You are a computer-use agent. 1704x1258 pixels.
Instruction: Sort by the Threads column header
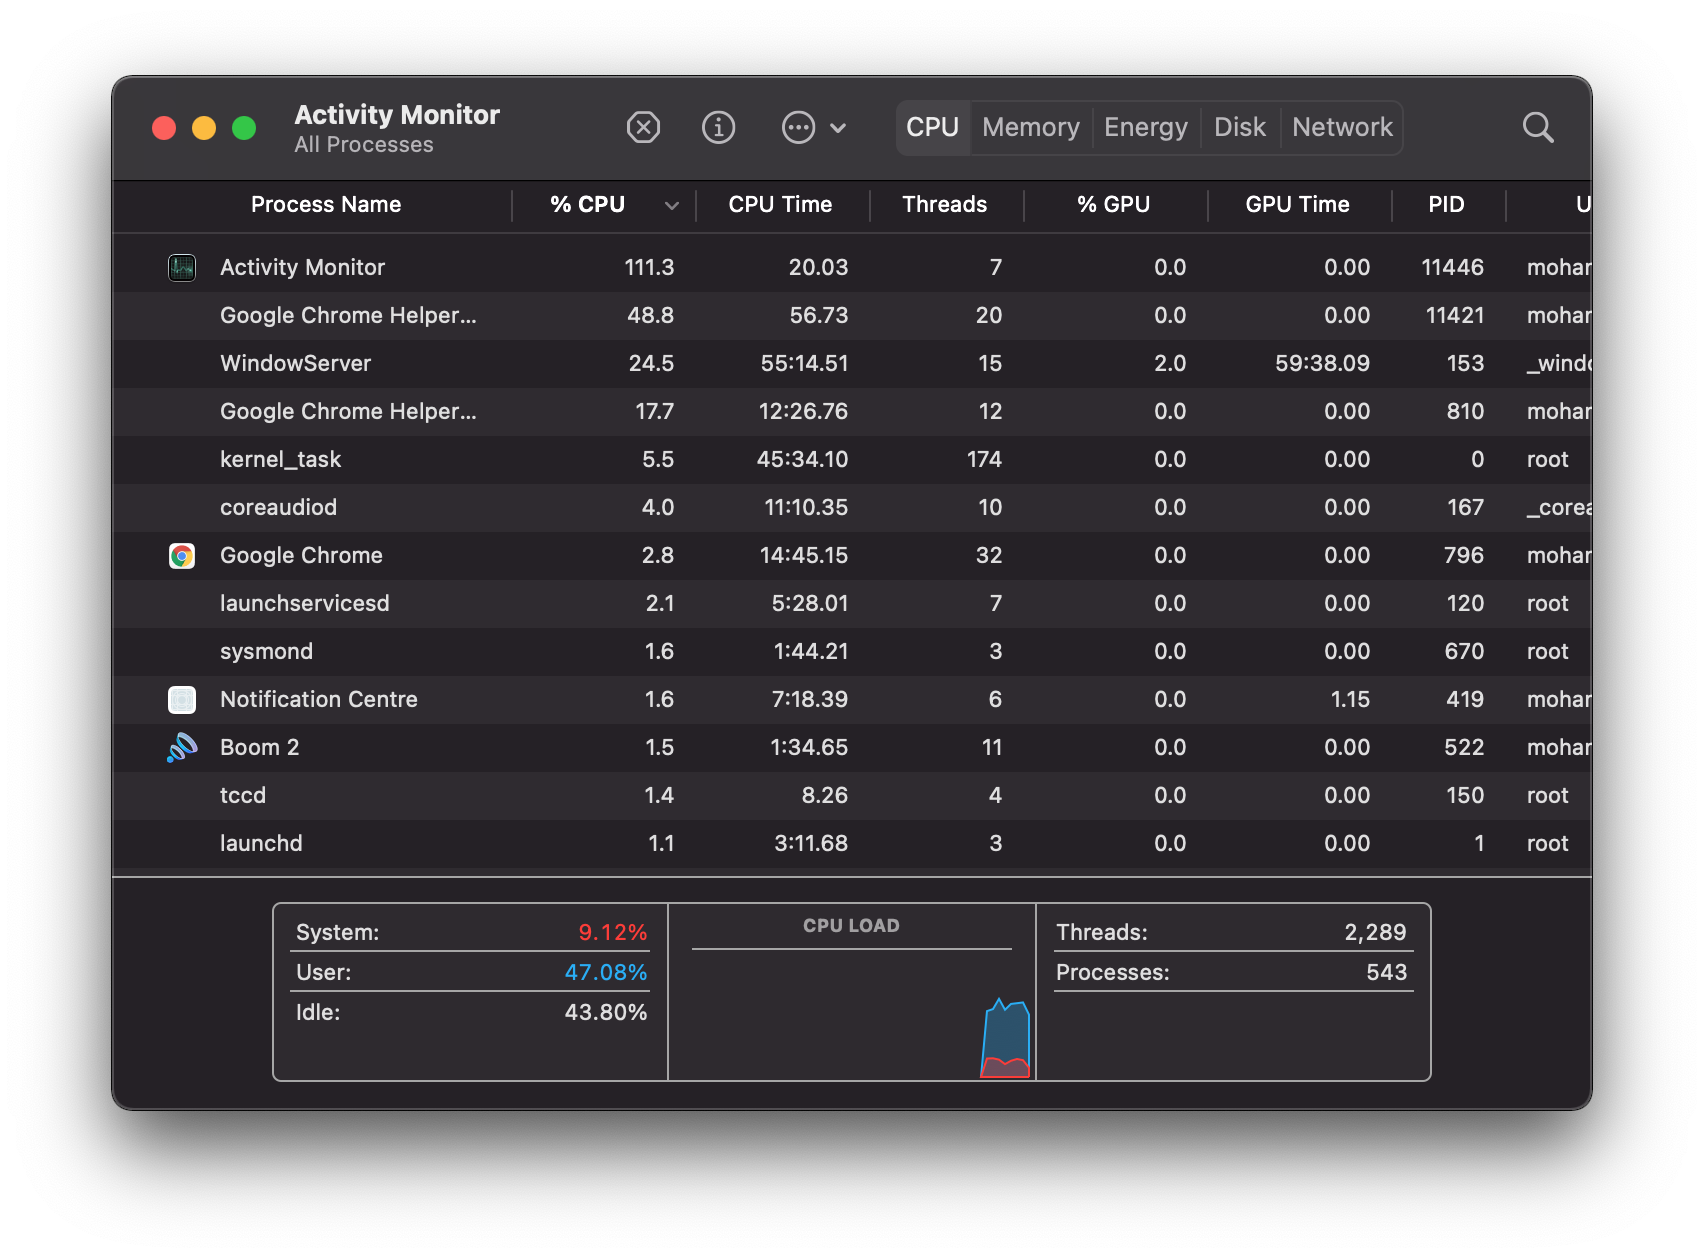point(945,205)
